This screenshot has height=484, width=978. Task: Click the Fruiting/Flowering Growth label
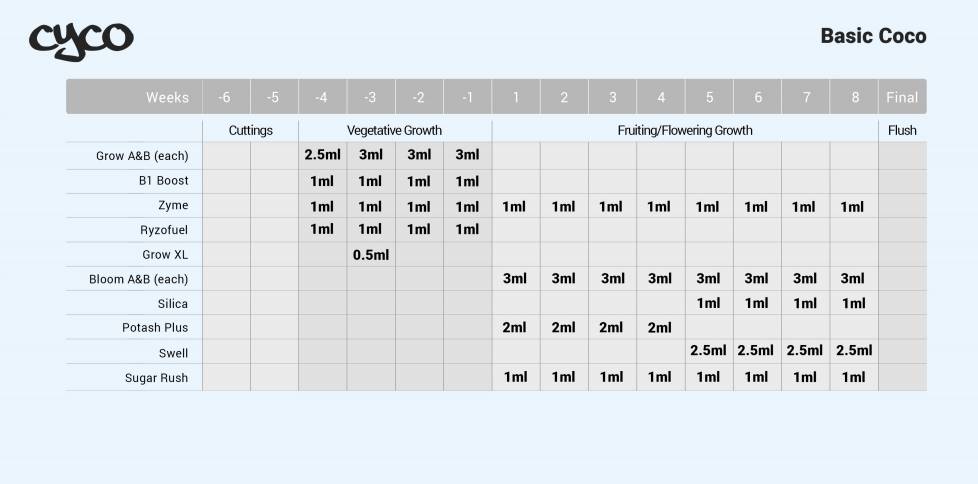click(x=685, y=130)
